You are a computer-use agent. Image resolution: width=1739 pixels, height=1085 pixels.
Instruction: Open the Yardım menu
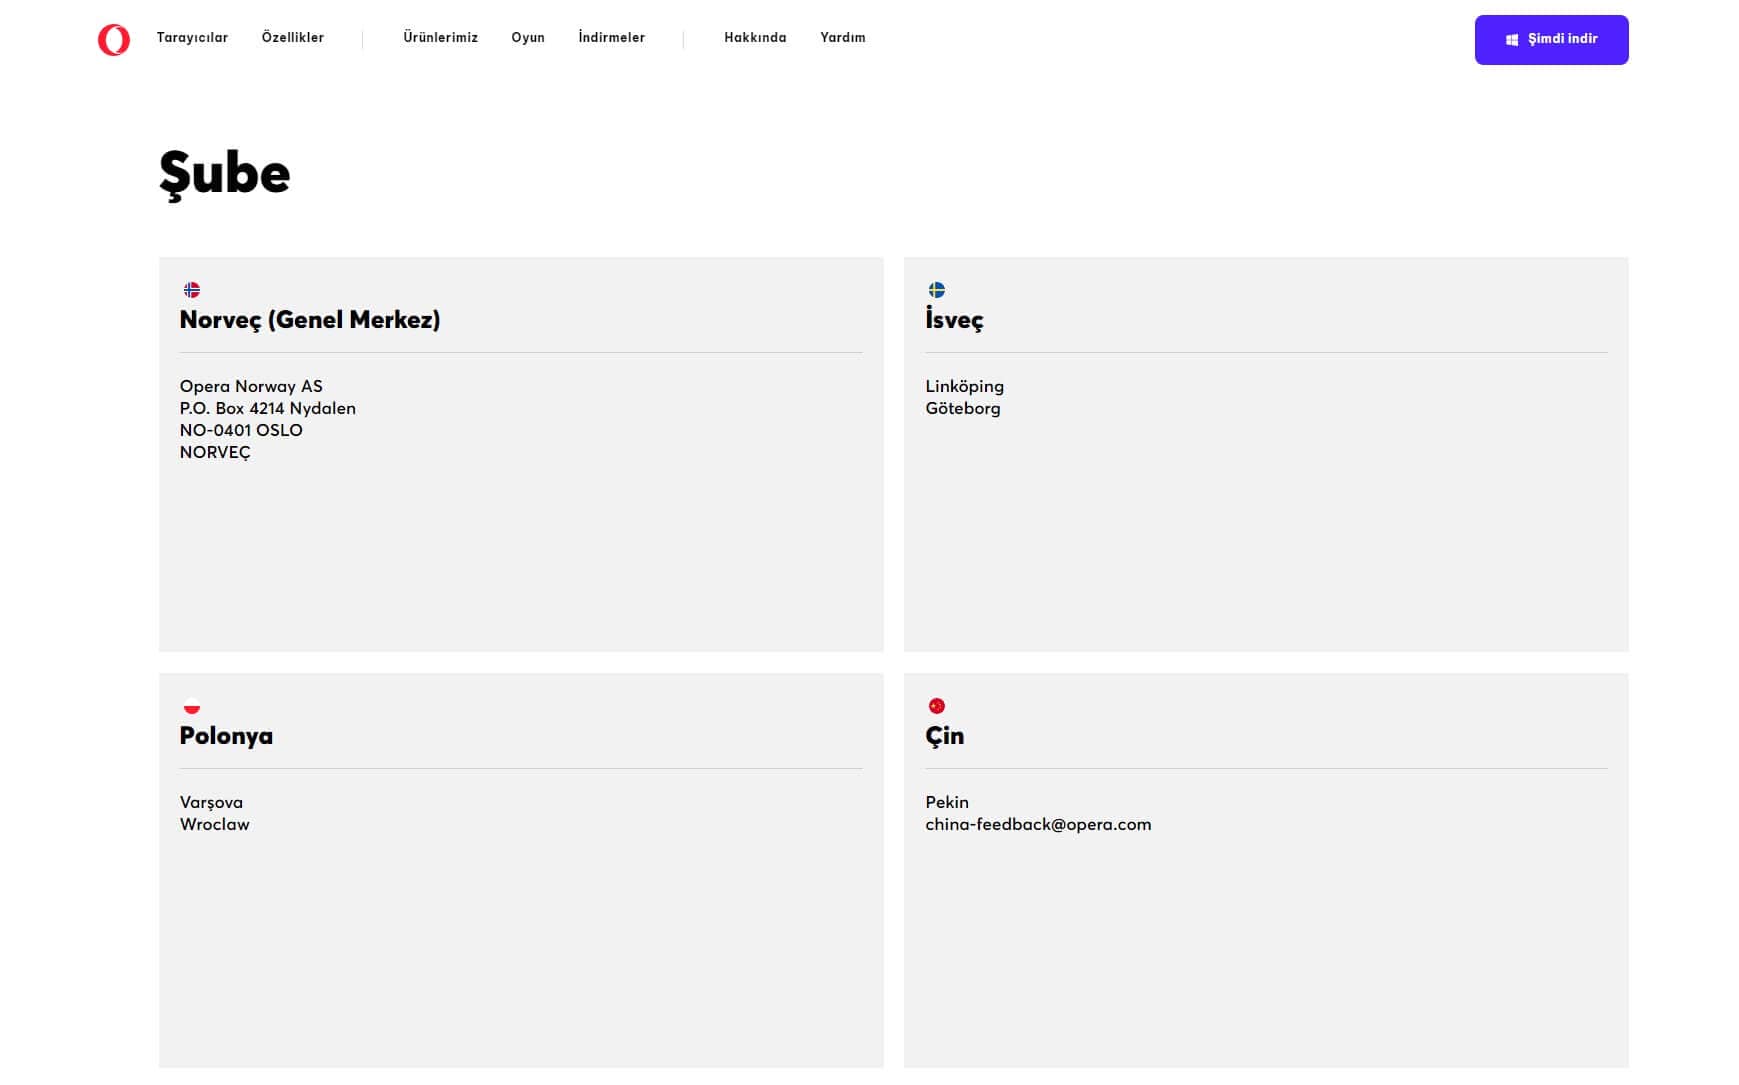tap(843, 37)
